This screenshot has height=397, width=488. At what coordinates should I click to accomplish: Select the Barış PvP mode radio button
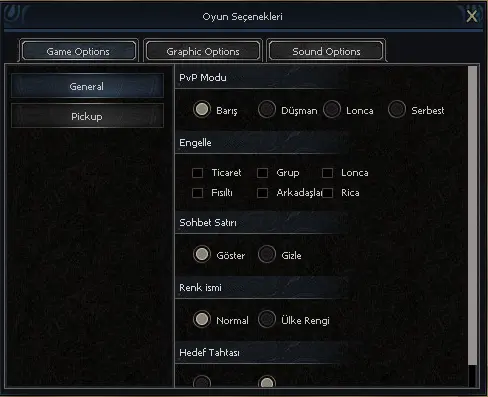coord(202,109)
